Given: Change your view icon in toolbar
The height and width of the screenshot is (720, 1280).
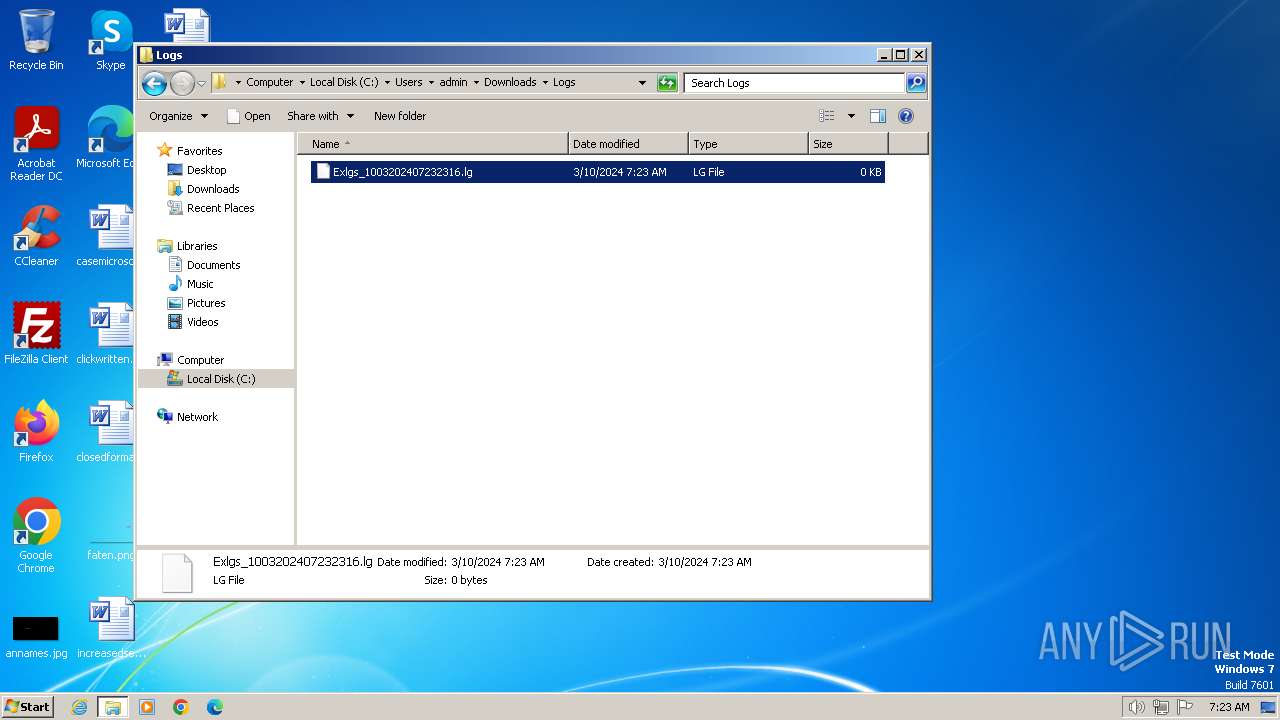Looking at the screenshot, I should point(827,116).
